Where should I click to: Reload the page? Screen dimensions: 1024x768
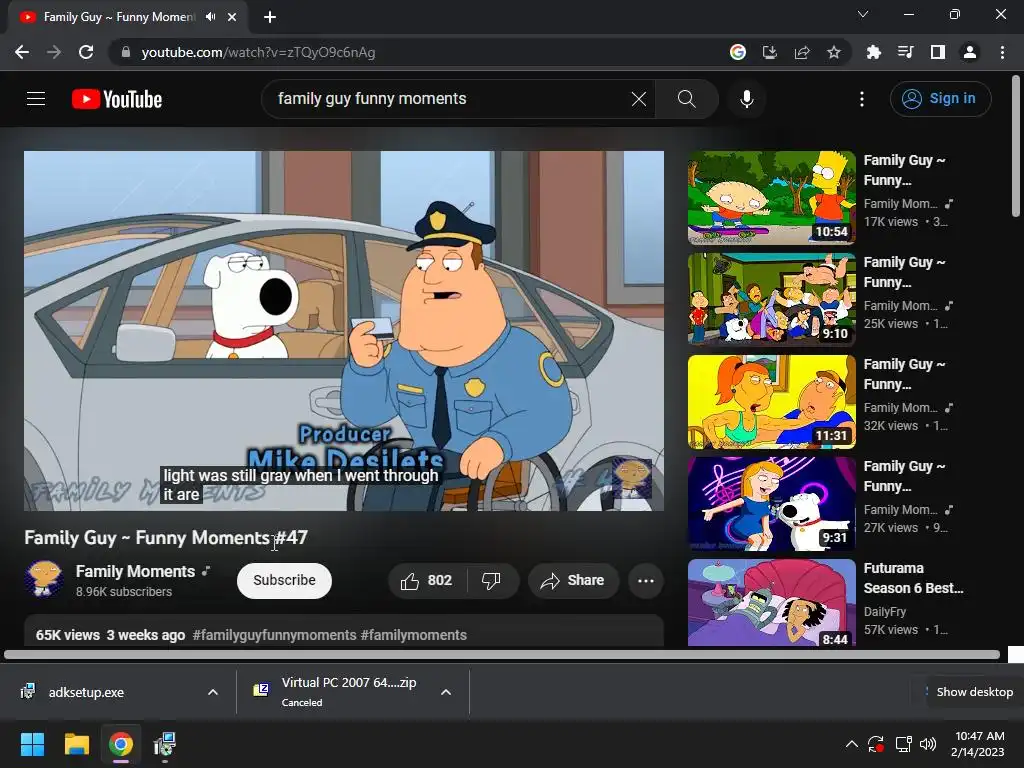(86, 52)
